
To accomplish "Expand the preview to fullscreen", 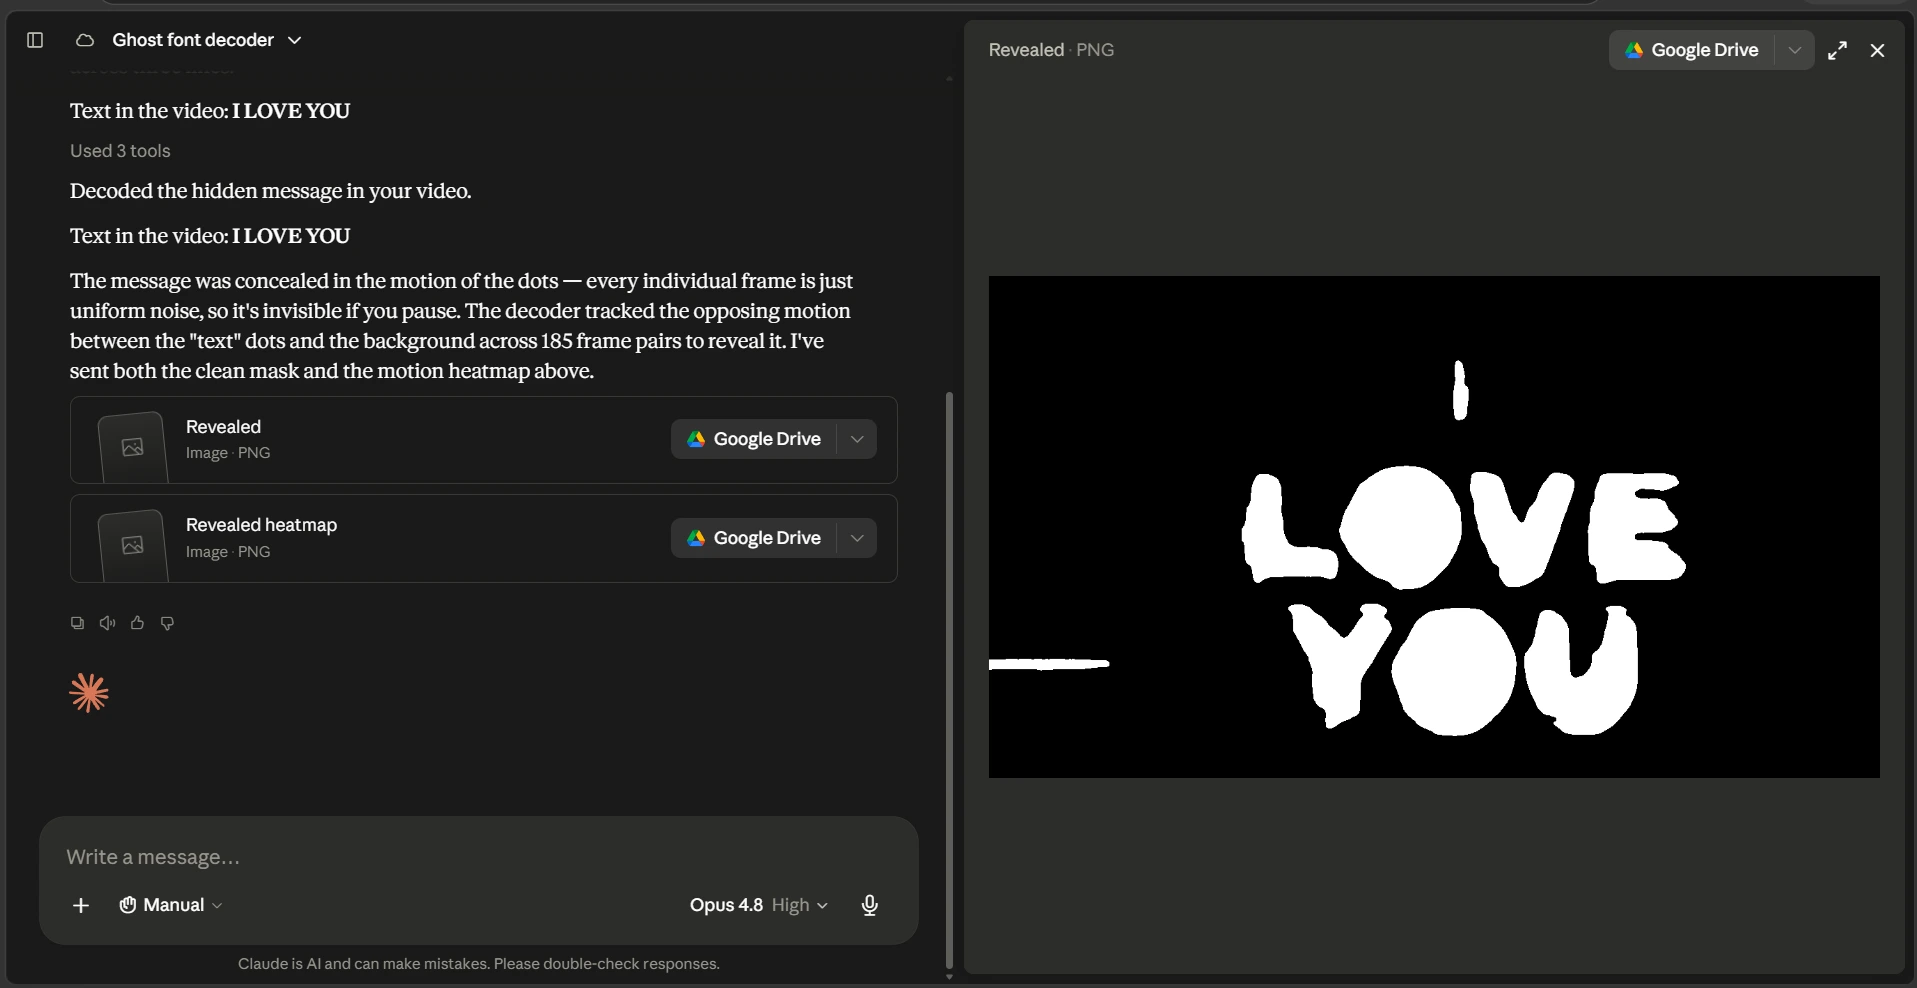I will tap(1838, 50).
